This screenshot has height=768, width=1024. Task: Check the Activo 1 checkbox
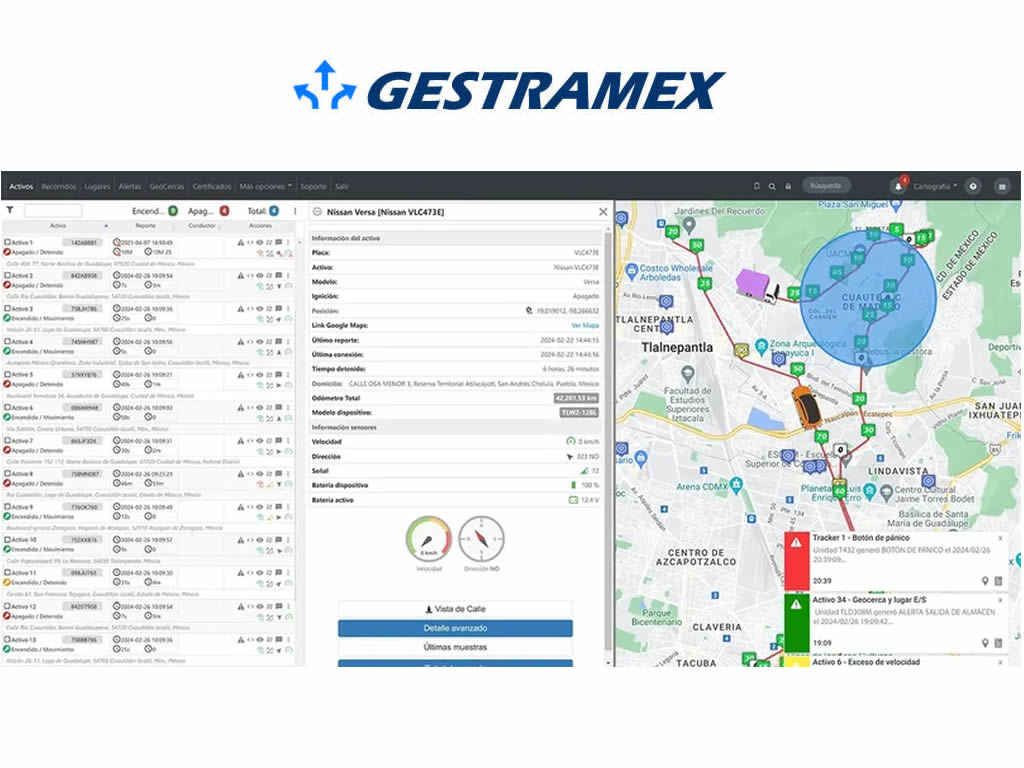tap(7, 242)
